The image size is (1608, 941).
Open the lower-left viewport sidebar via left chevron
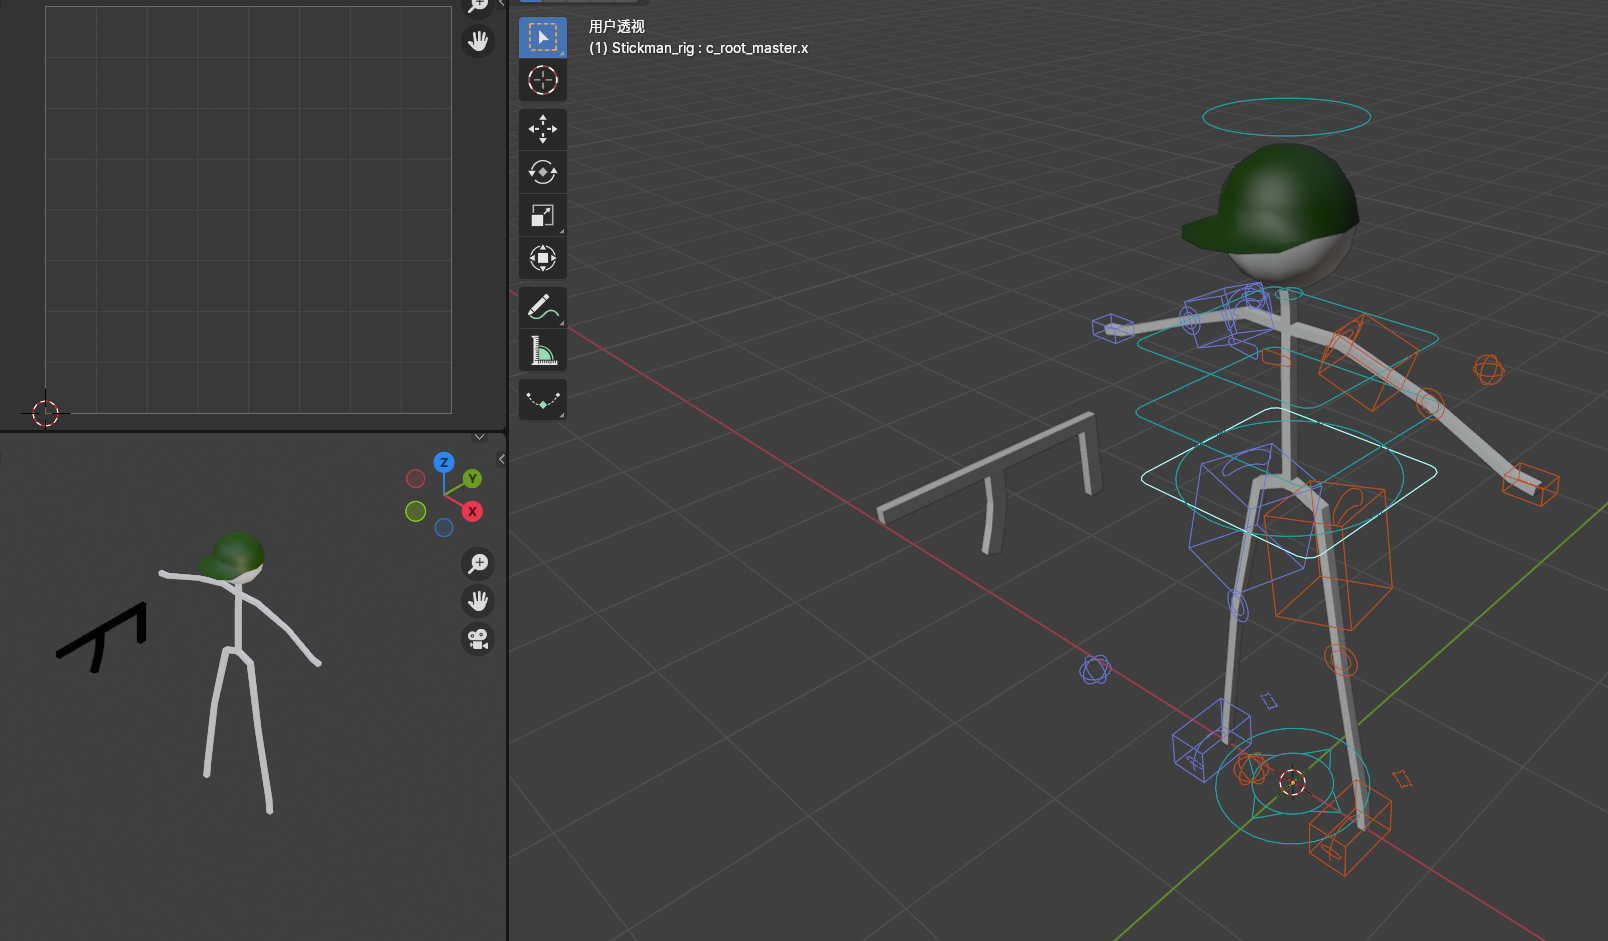coord(501,459)
